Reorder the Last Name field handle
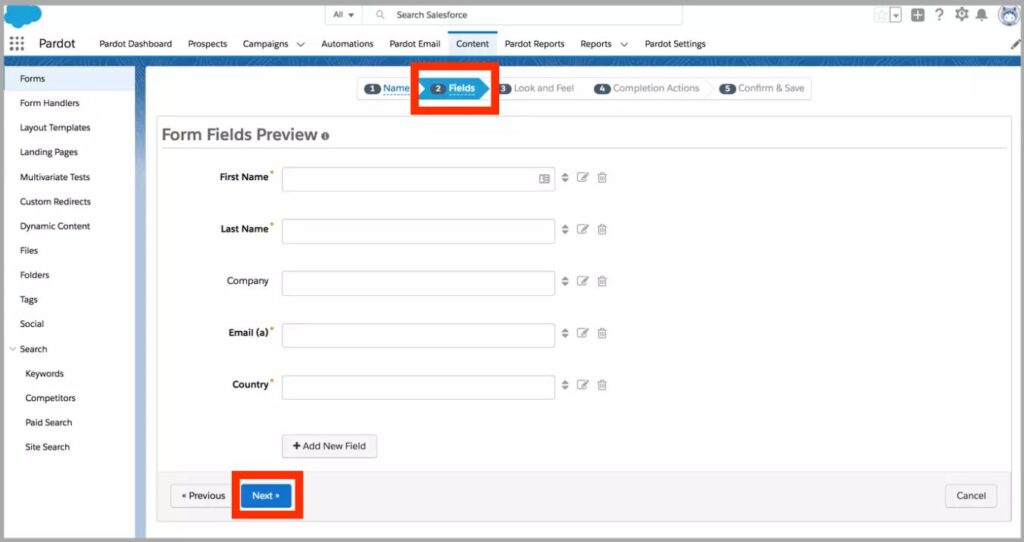The image size is (1024, 542). pos(565,229)
